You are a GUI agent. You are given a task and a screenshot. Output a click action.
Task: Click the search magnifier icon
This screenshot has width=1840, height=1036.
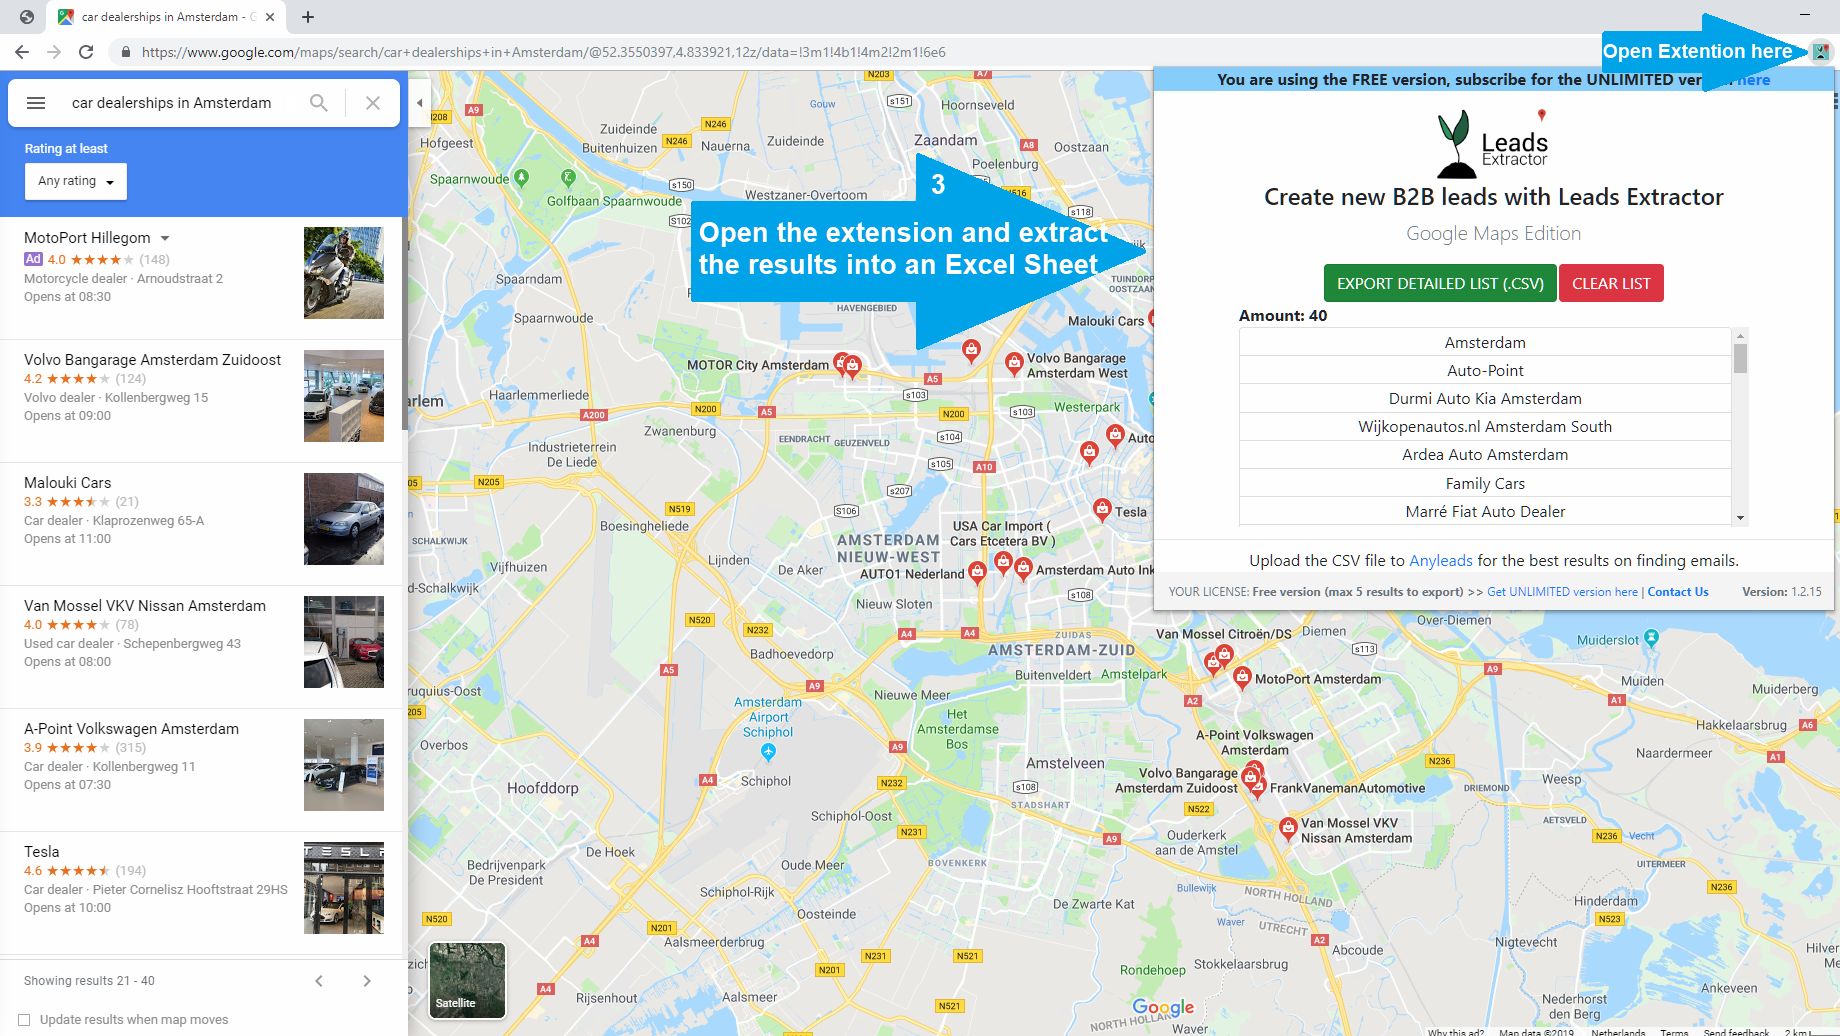[x=319, y=103]
